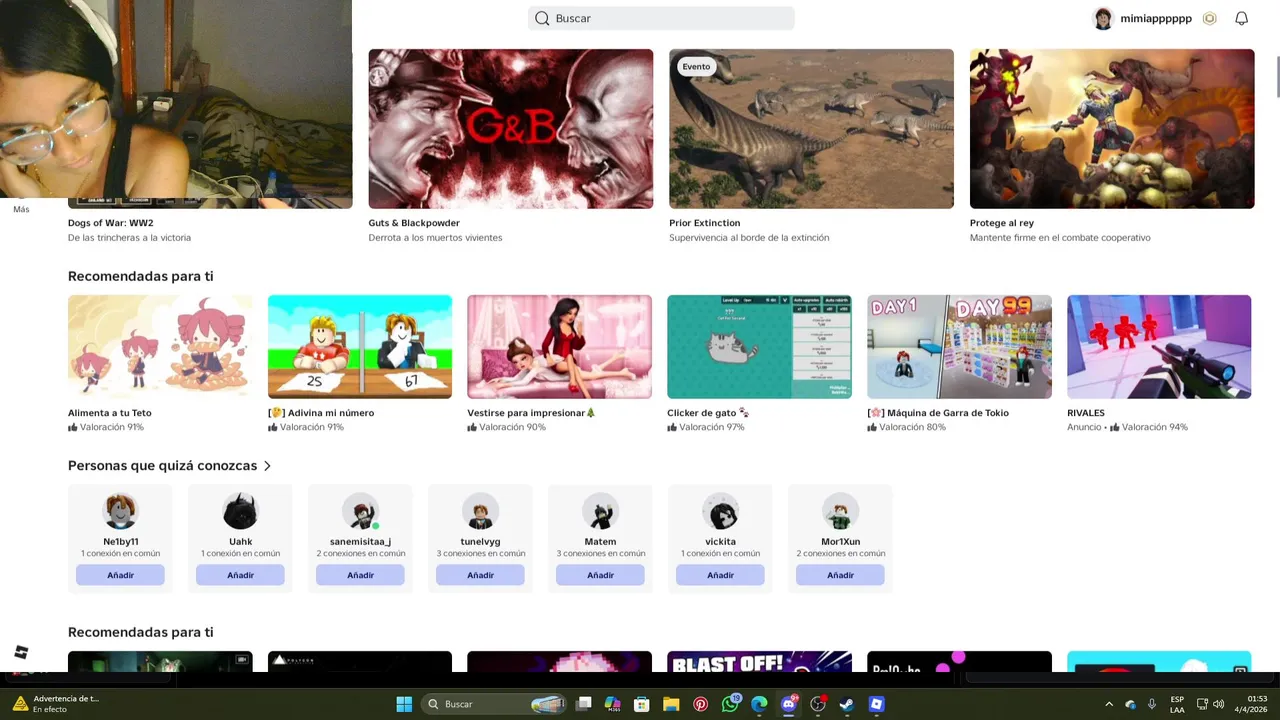This screenshot has width=1280, height=720.
Task: Open Mor1Xun's avatar
Action: click(x=840, y=512)
